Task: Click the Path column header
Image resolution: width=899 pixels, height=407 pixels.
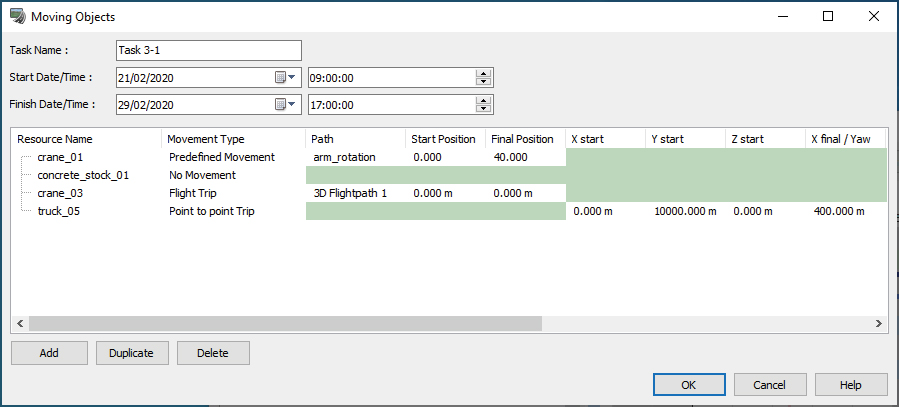Action: click(355, 139)
